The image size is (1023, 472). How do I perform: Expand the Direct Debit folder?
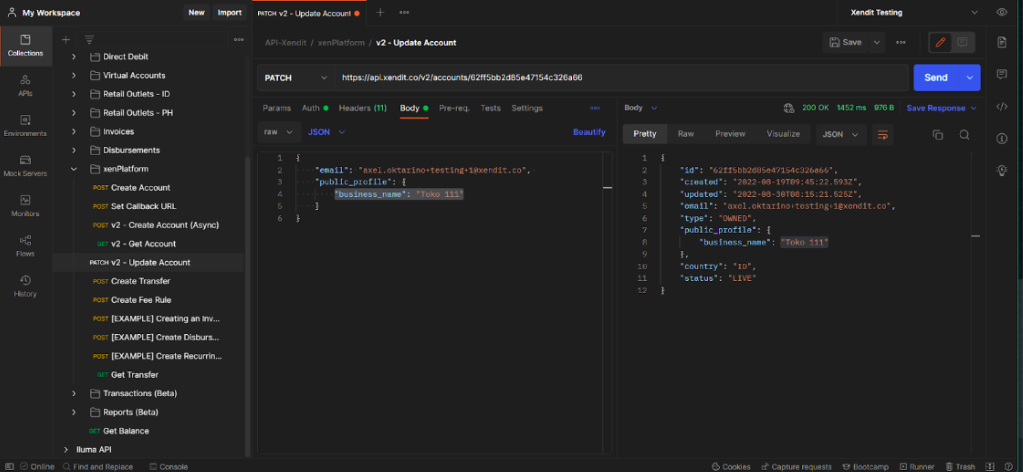click(73, 57)
